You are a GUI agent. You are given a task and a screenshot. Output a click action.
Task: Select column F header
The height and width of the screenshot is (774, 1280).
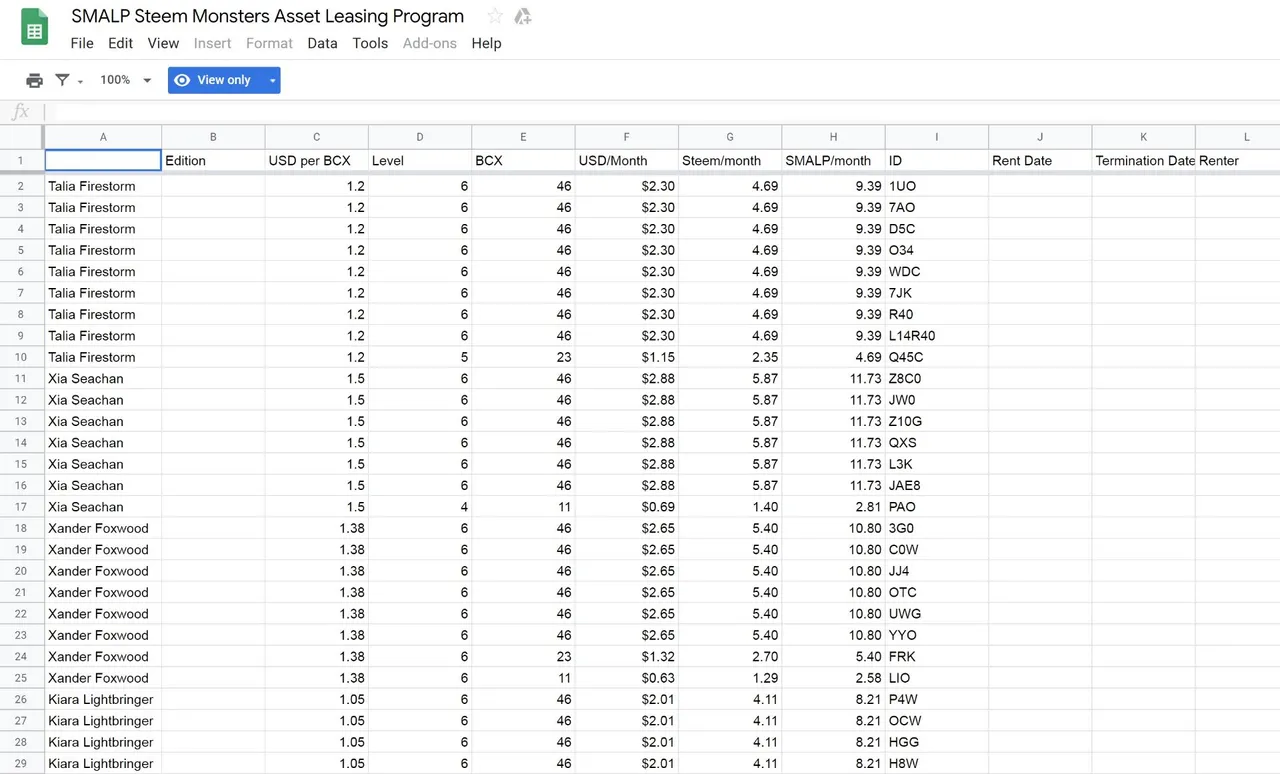pyautogui.click(x=626, y=137)
